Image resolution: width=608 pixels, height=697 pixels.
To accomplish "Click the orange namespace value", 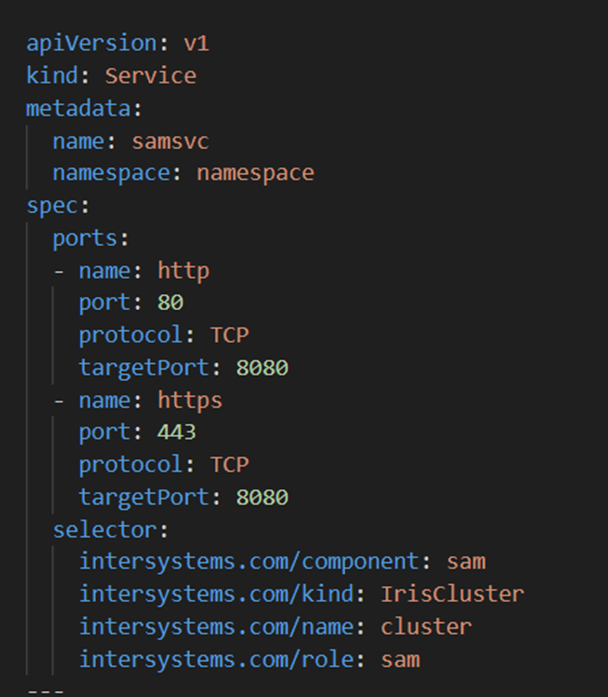I will tap(256, 173).
